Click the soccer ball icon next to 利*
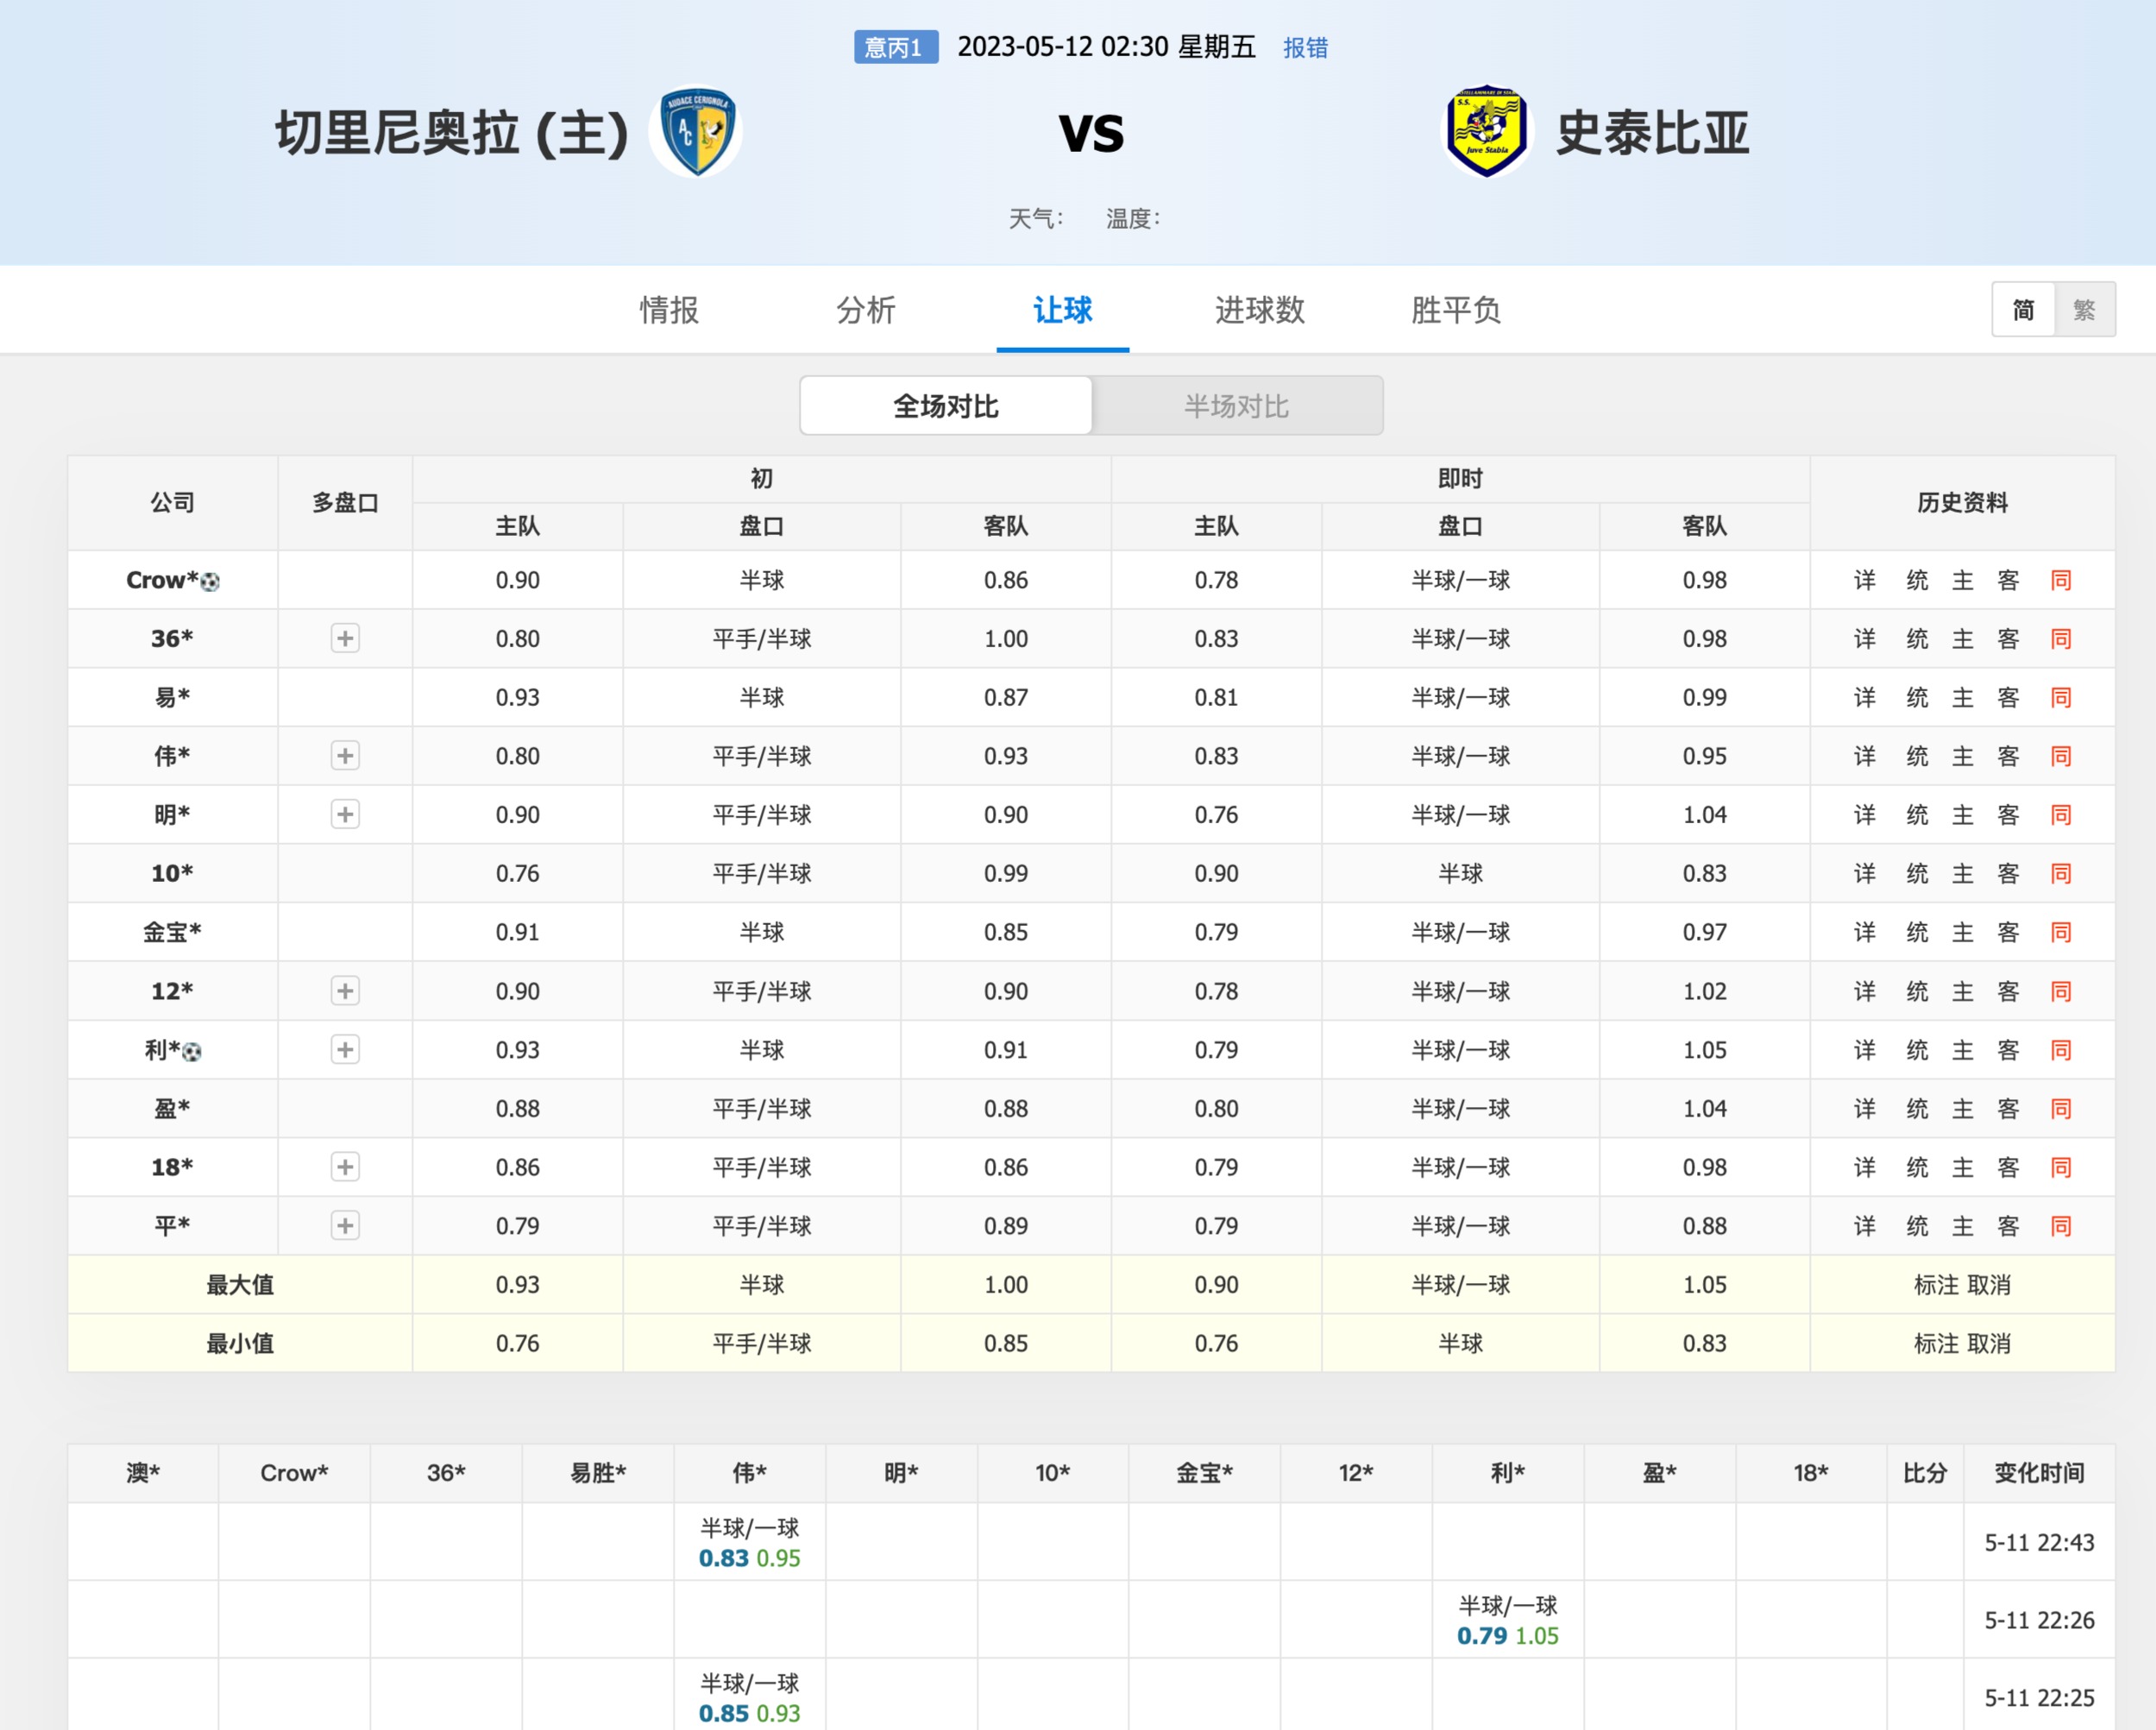Screen dimensions: 2156x1730 tap(192, 1051)
